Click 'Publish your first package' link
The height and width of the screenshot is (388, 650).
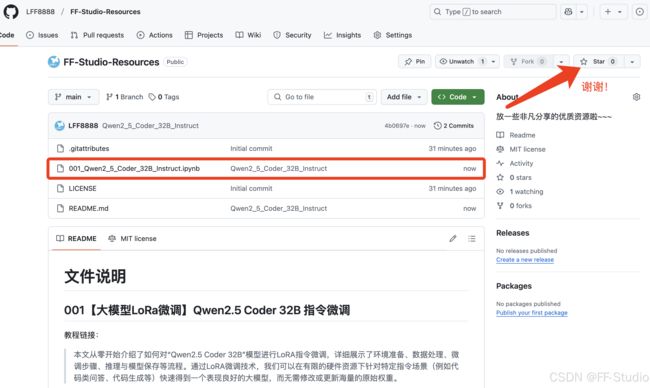click(x=532, y=313)
